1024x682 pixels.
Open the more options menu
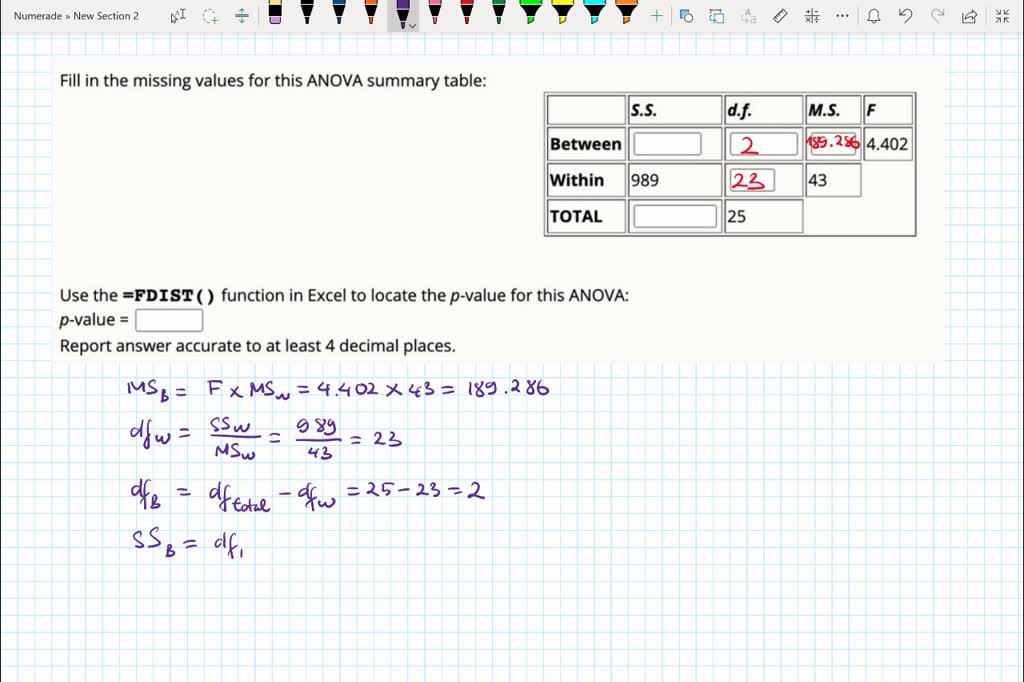(x=841, y=15)
